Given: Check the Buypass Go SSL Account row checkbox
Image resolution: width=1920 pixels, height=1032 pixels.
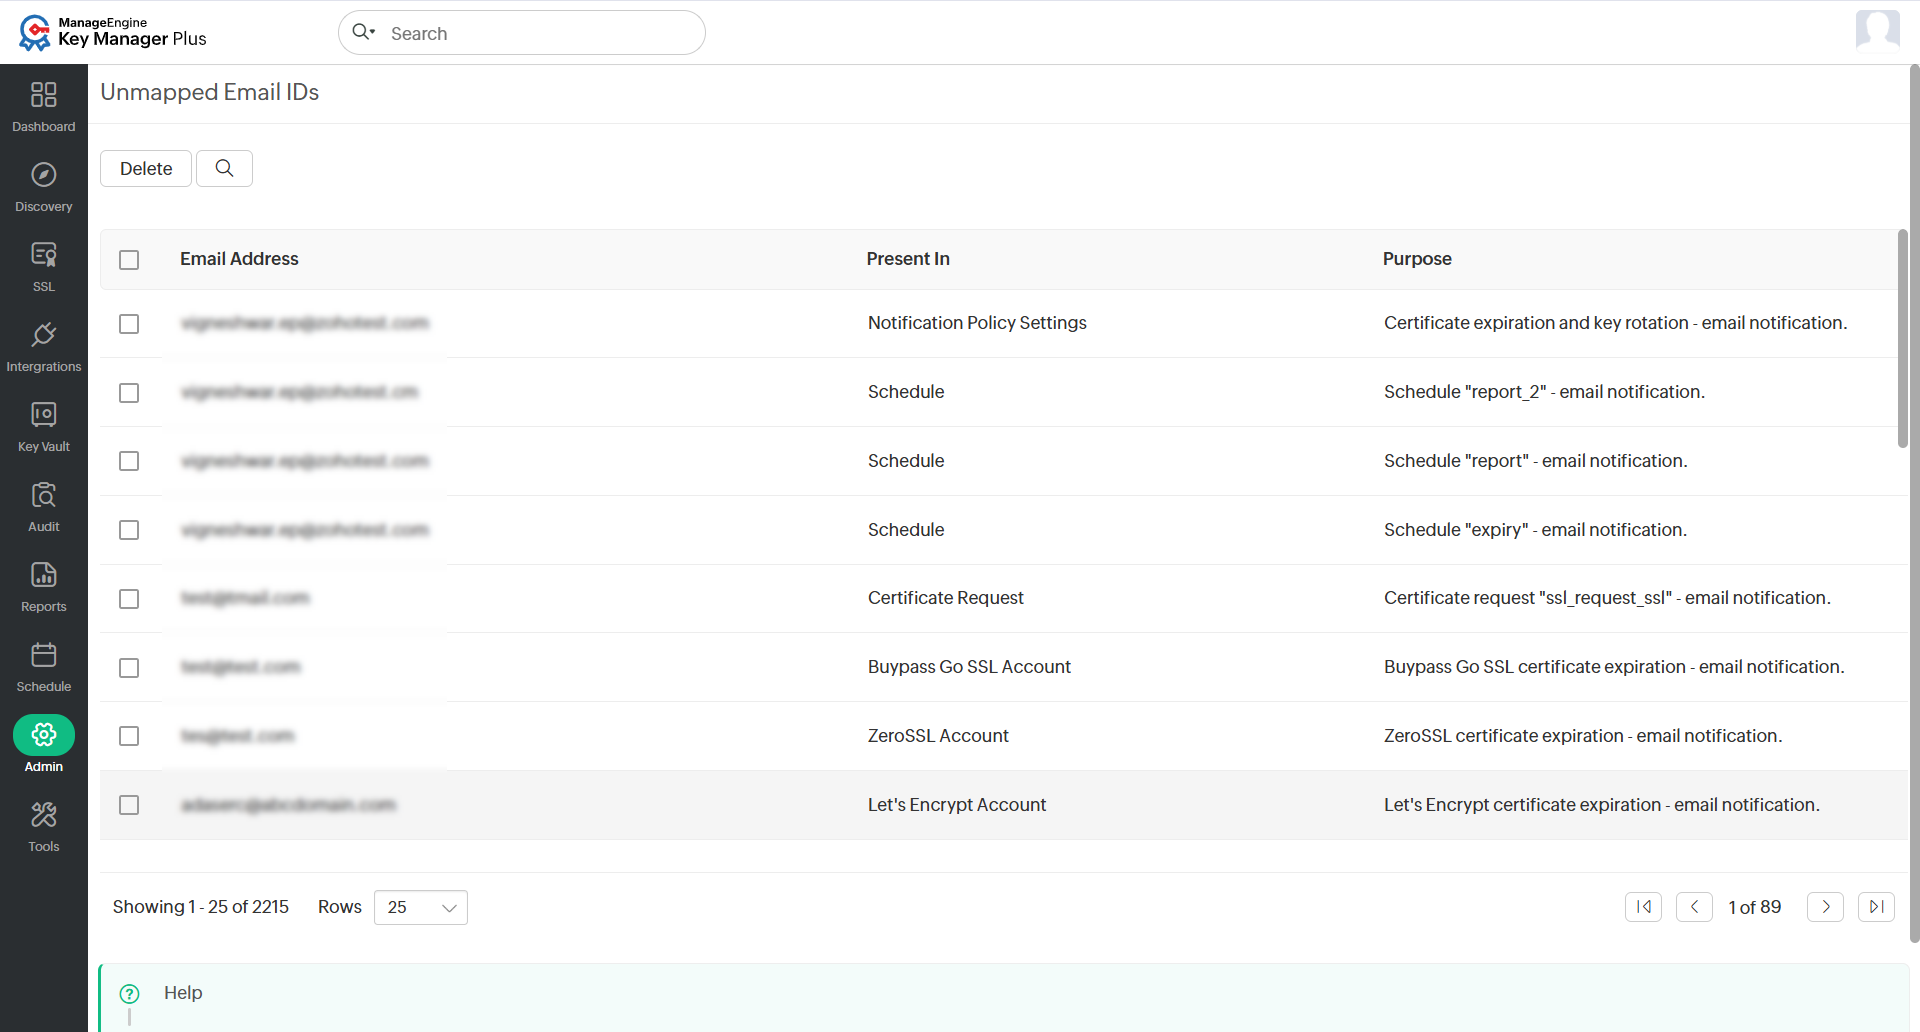Looking at the screenshot, I should click(x=129, y=668).
